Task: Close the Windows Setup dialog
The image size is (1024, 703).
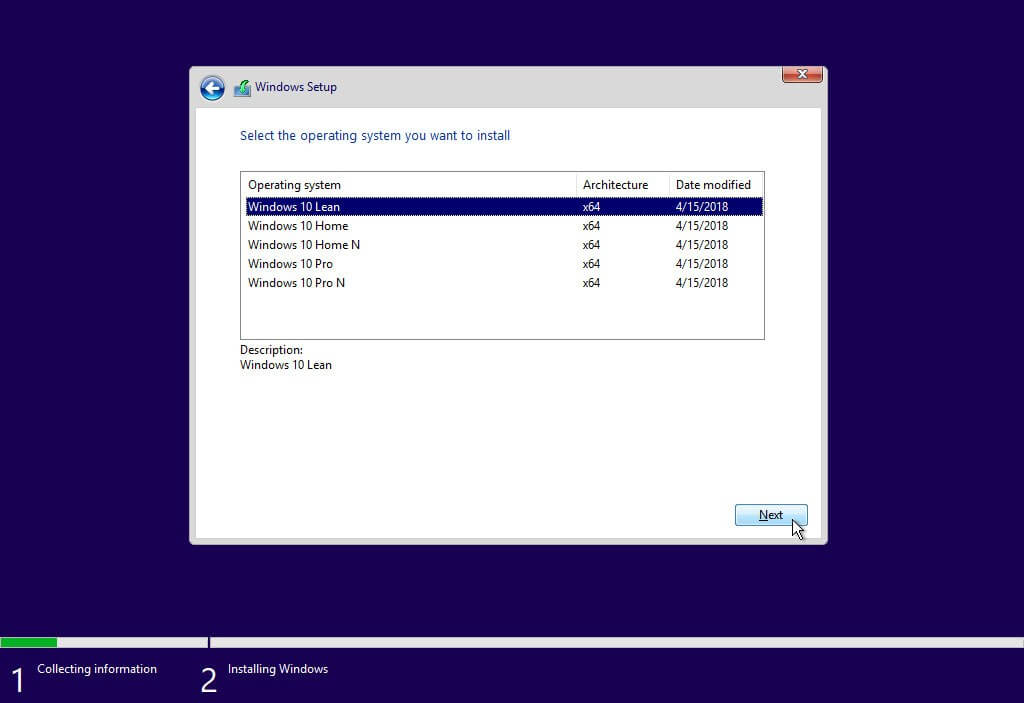Action: [802, 74]
